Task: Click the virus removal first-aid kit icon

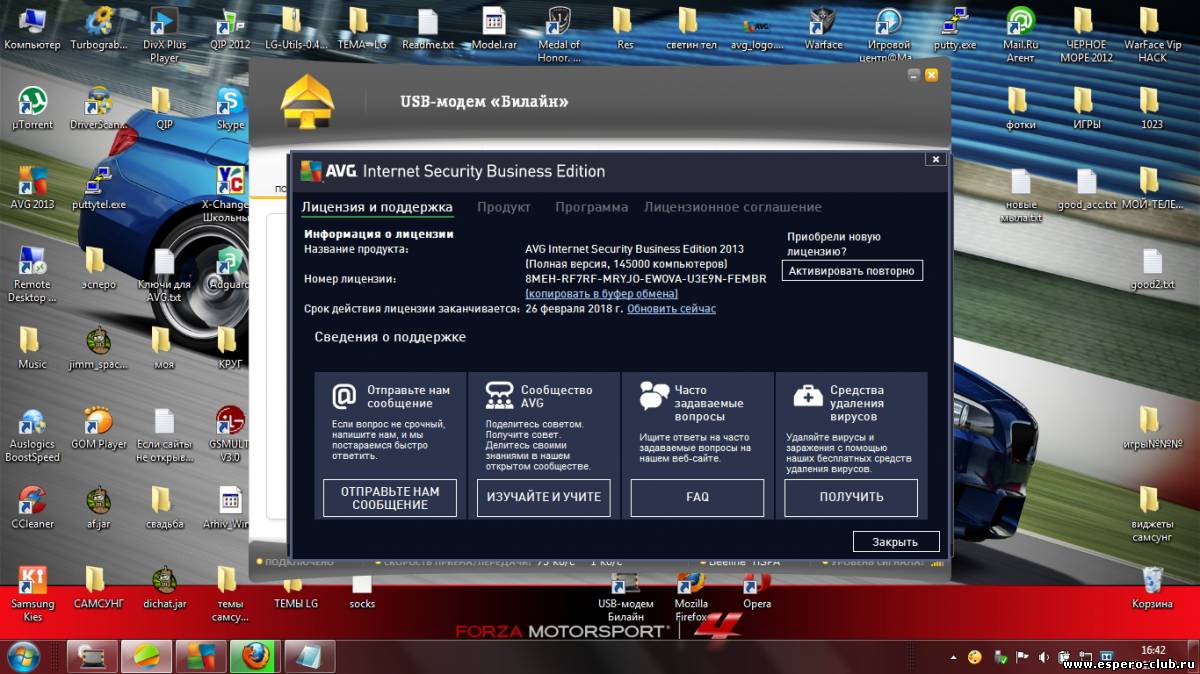Action: pyautogui.click(x=808, y=397)
